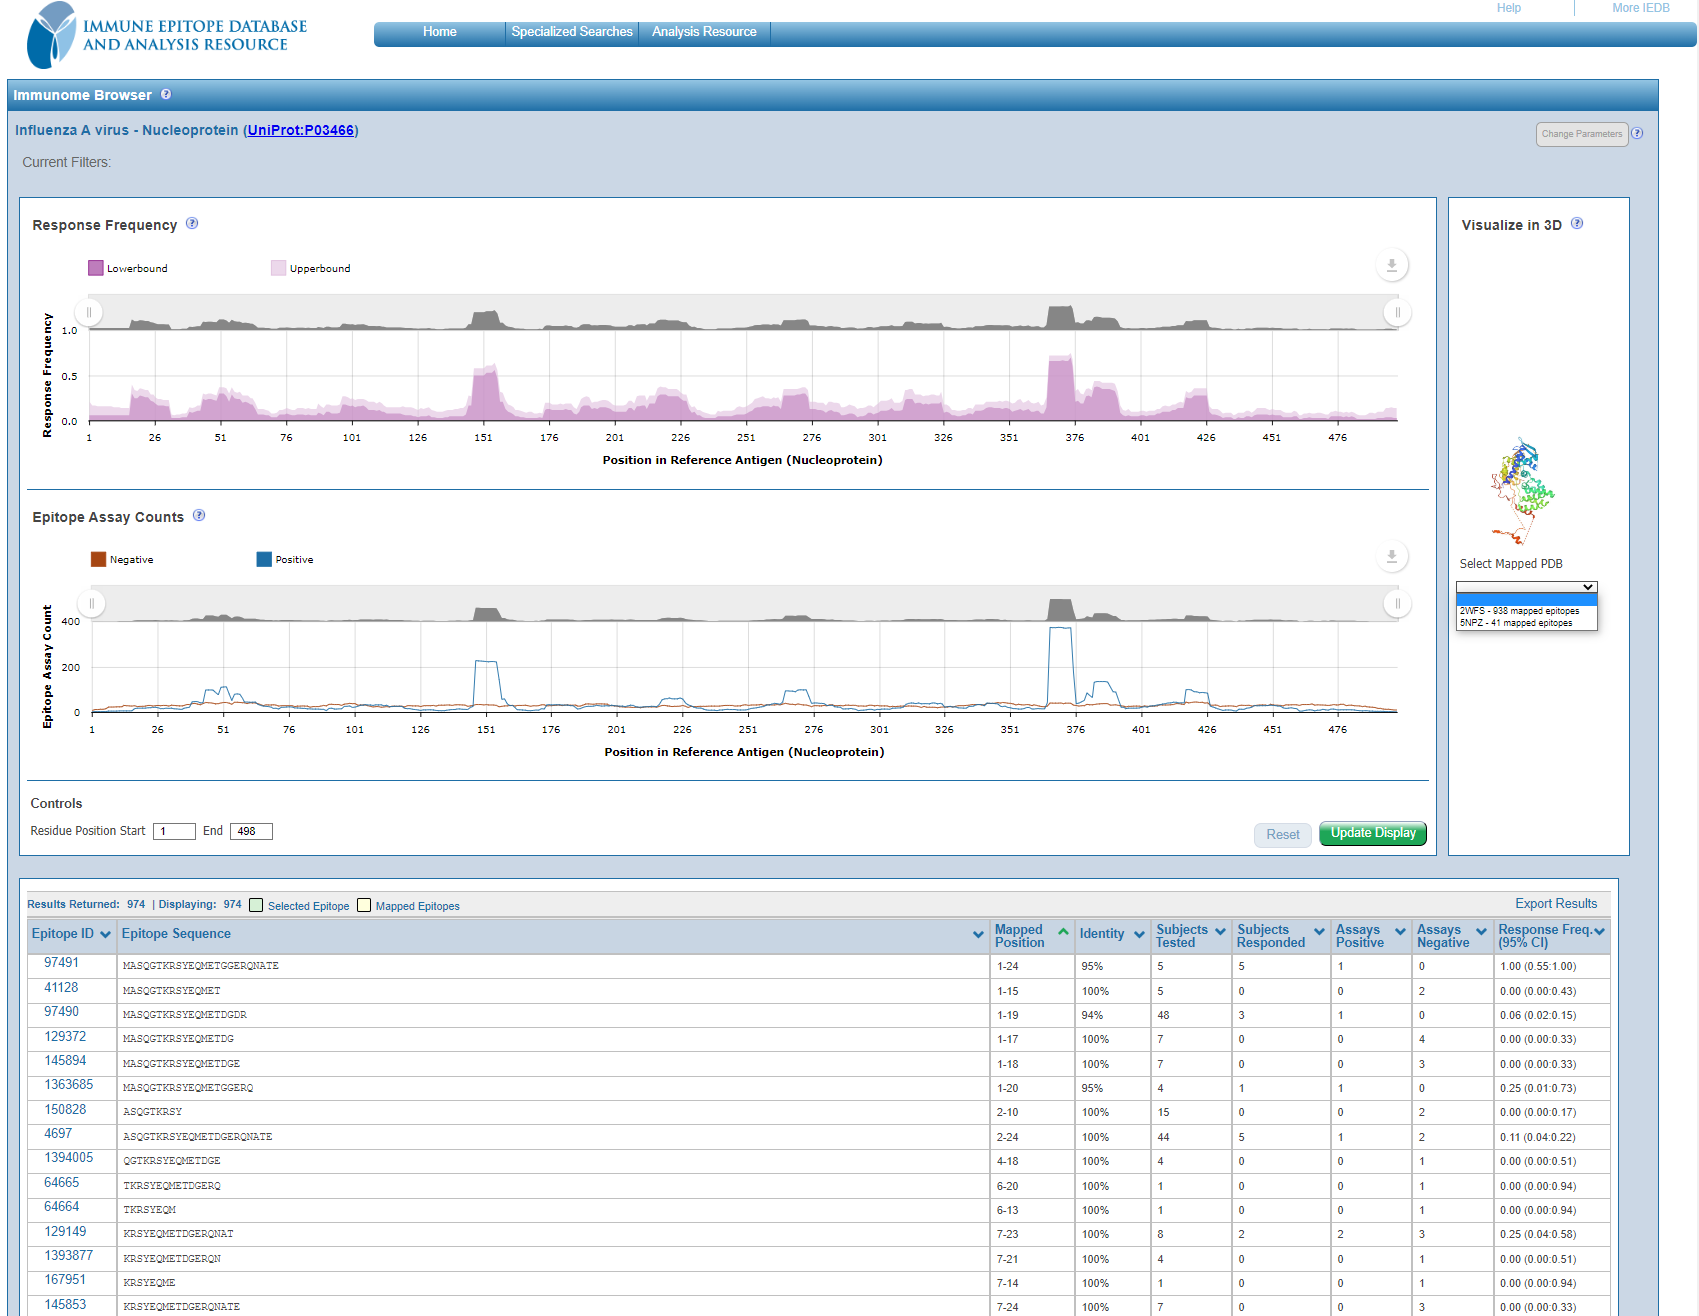Toggle the Mapped Epitopes checkbox
This screenshot has width=1699, height=1316.
(x=364, y=905)
